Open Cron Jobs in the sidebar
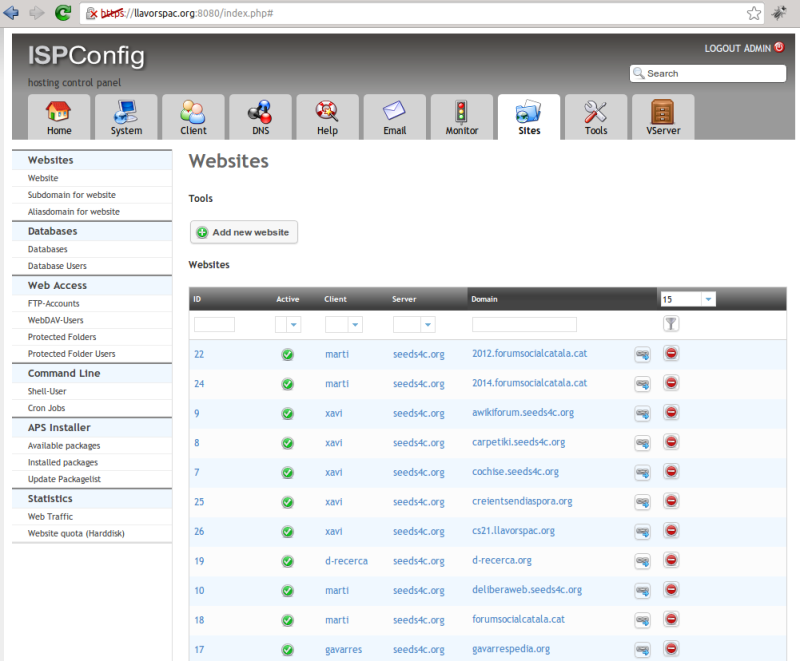Screen dimensions: 800x661 (48, 408)
